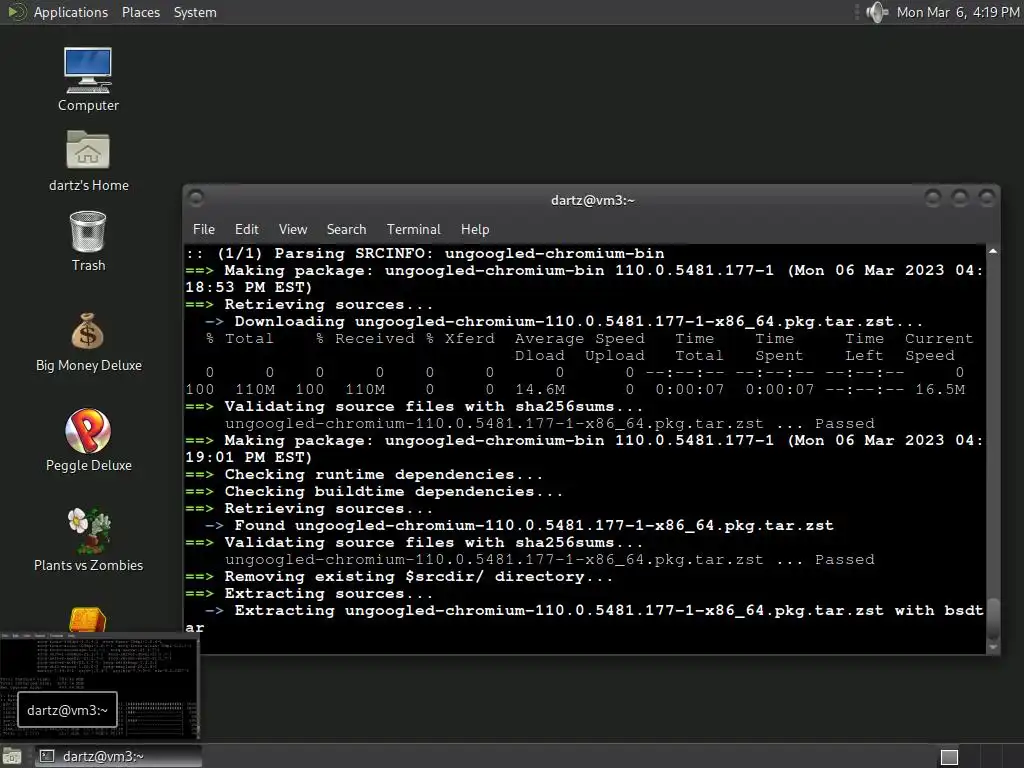Click "Checking buildtime dependencies..." text
1024x768 pixels.
(x=394, y=491)
